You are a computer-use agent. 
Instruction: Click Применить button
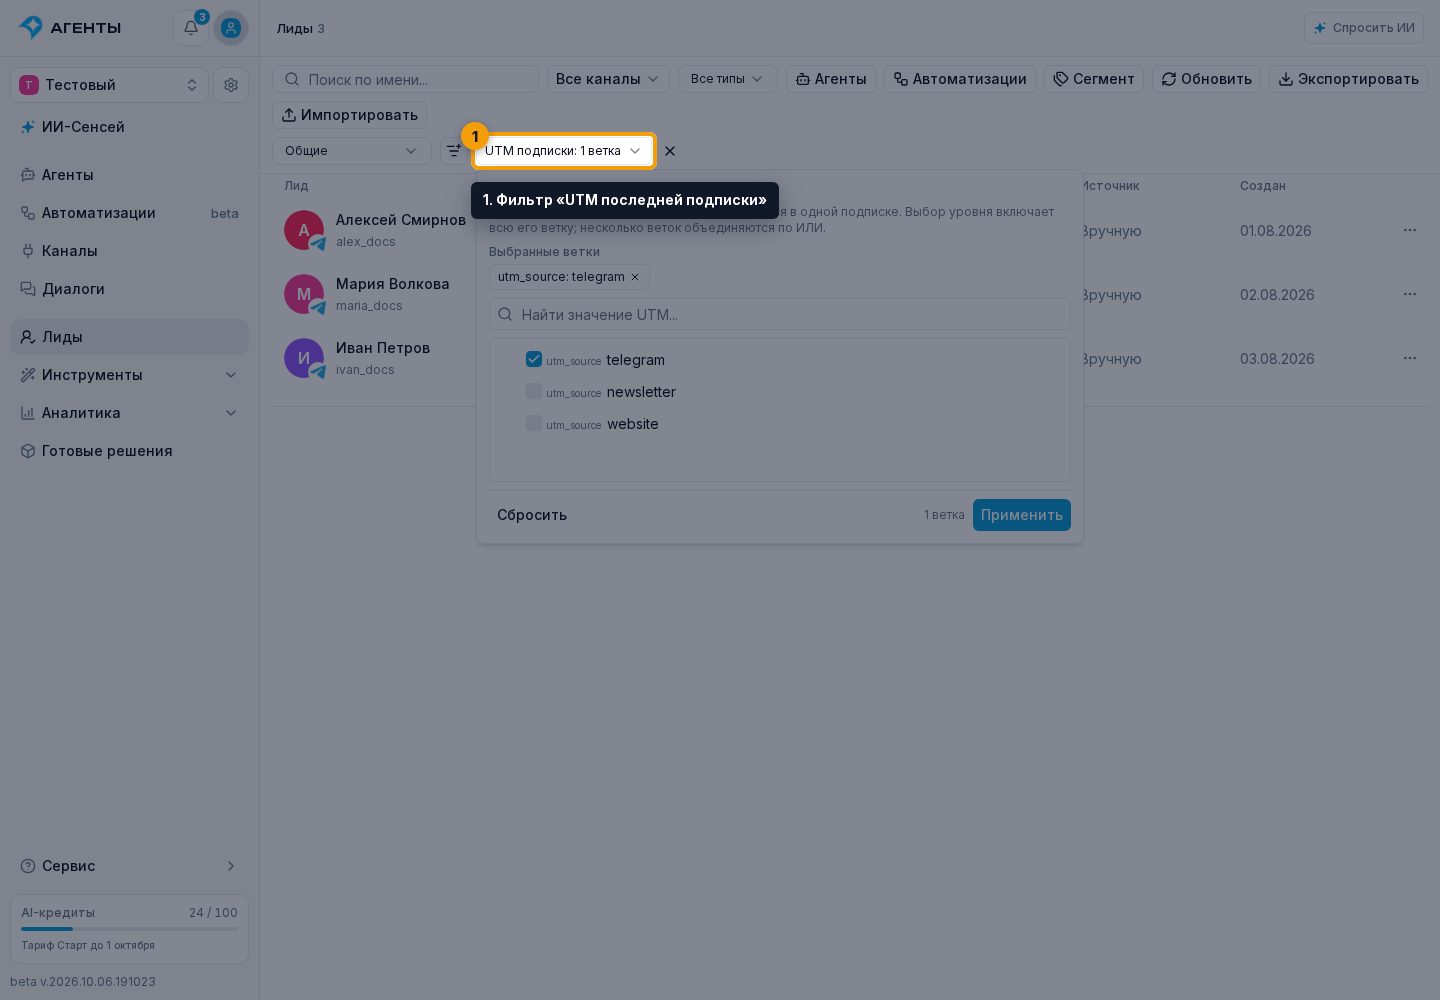click(1022, 515)
